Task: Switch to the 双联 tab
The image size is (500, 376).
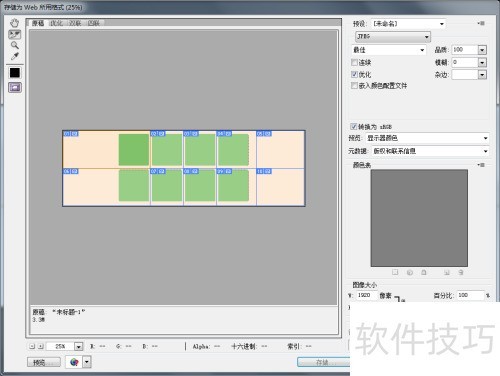Action: [75, 23]
